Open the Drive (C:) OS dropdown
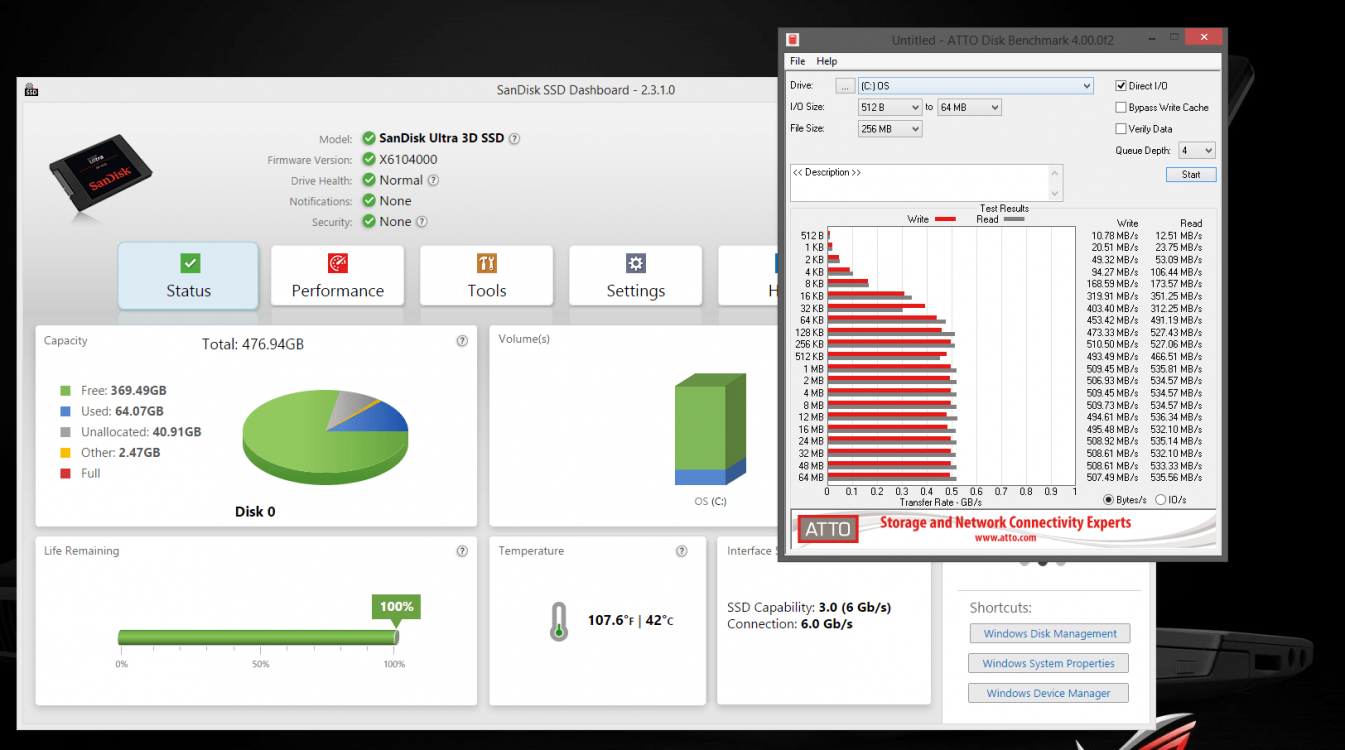This screenshot has width=1345, height=750. pos(976,86)
